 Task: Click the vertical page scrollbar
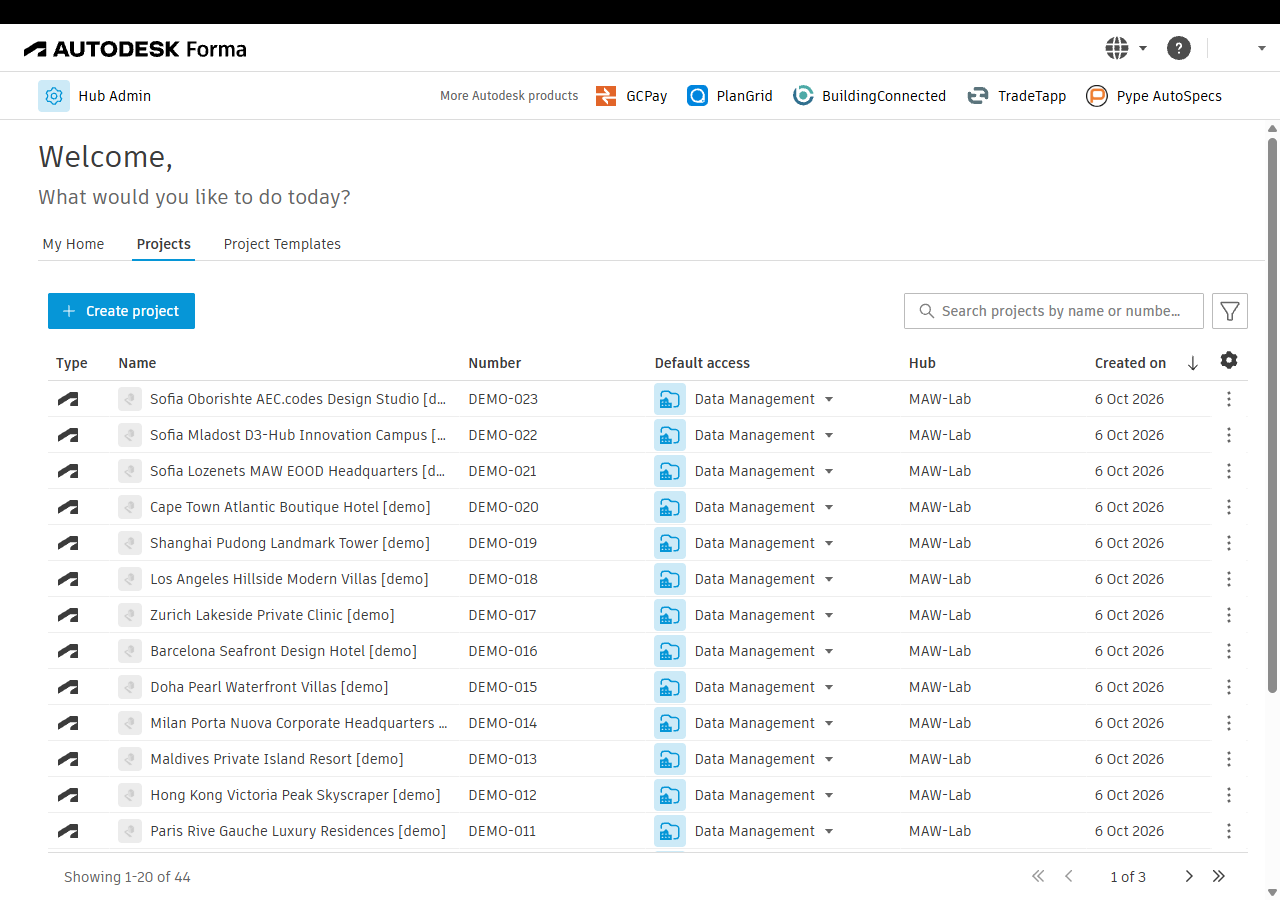click(x=1273, y=415)
